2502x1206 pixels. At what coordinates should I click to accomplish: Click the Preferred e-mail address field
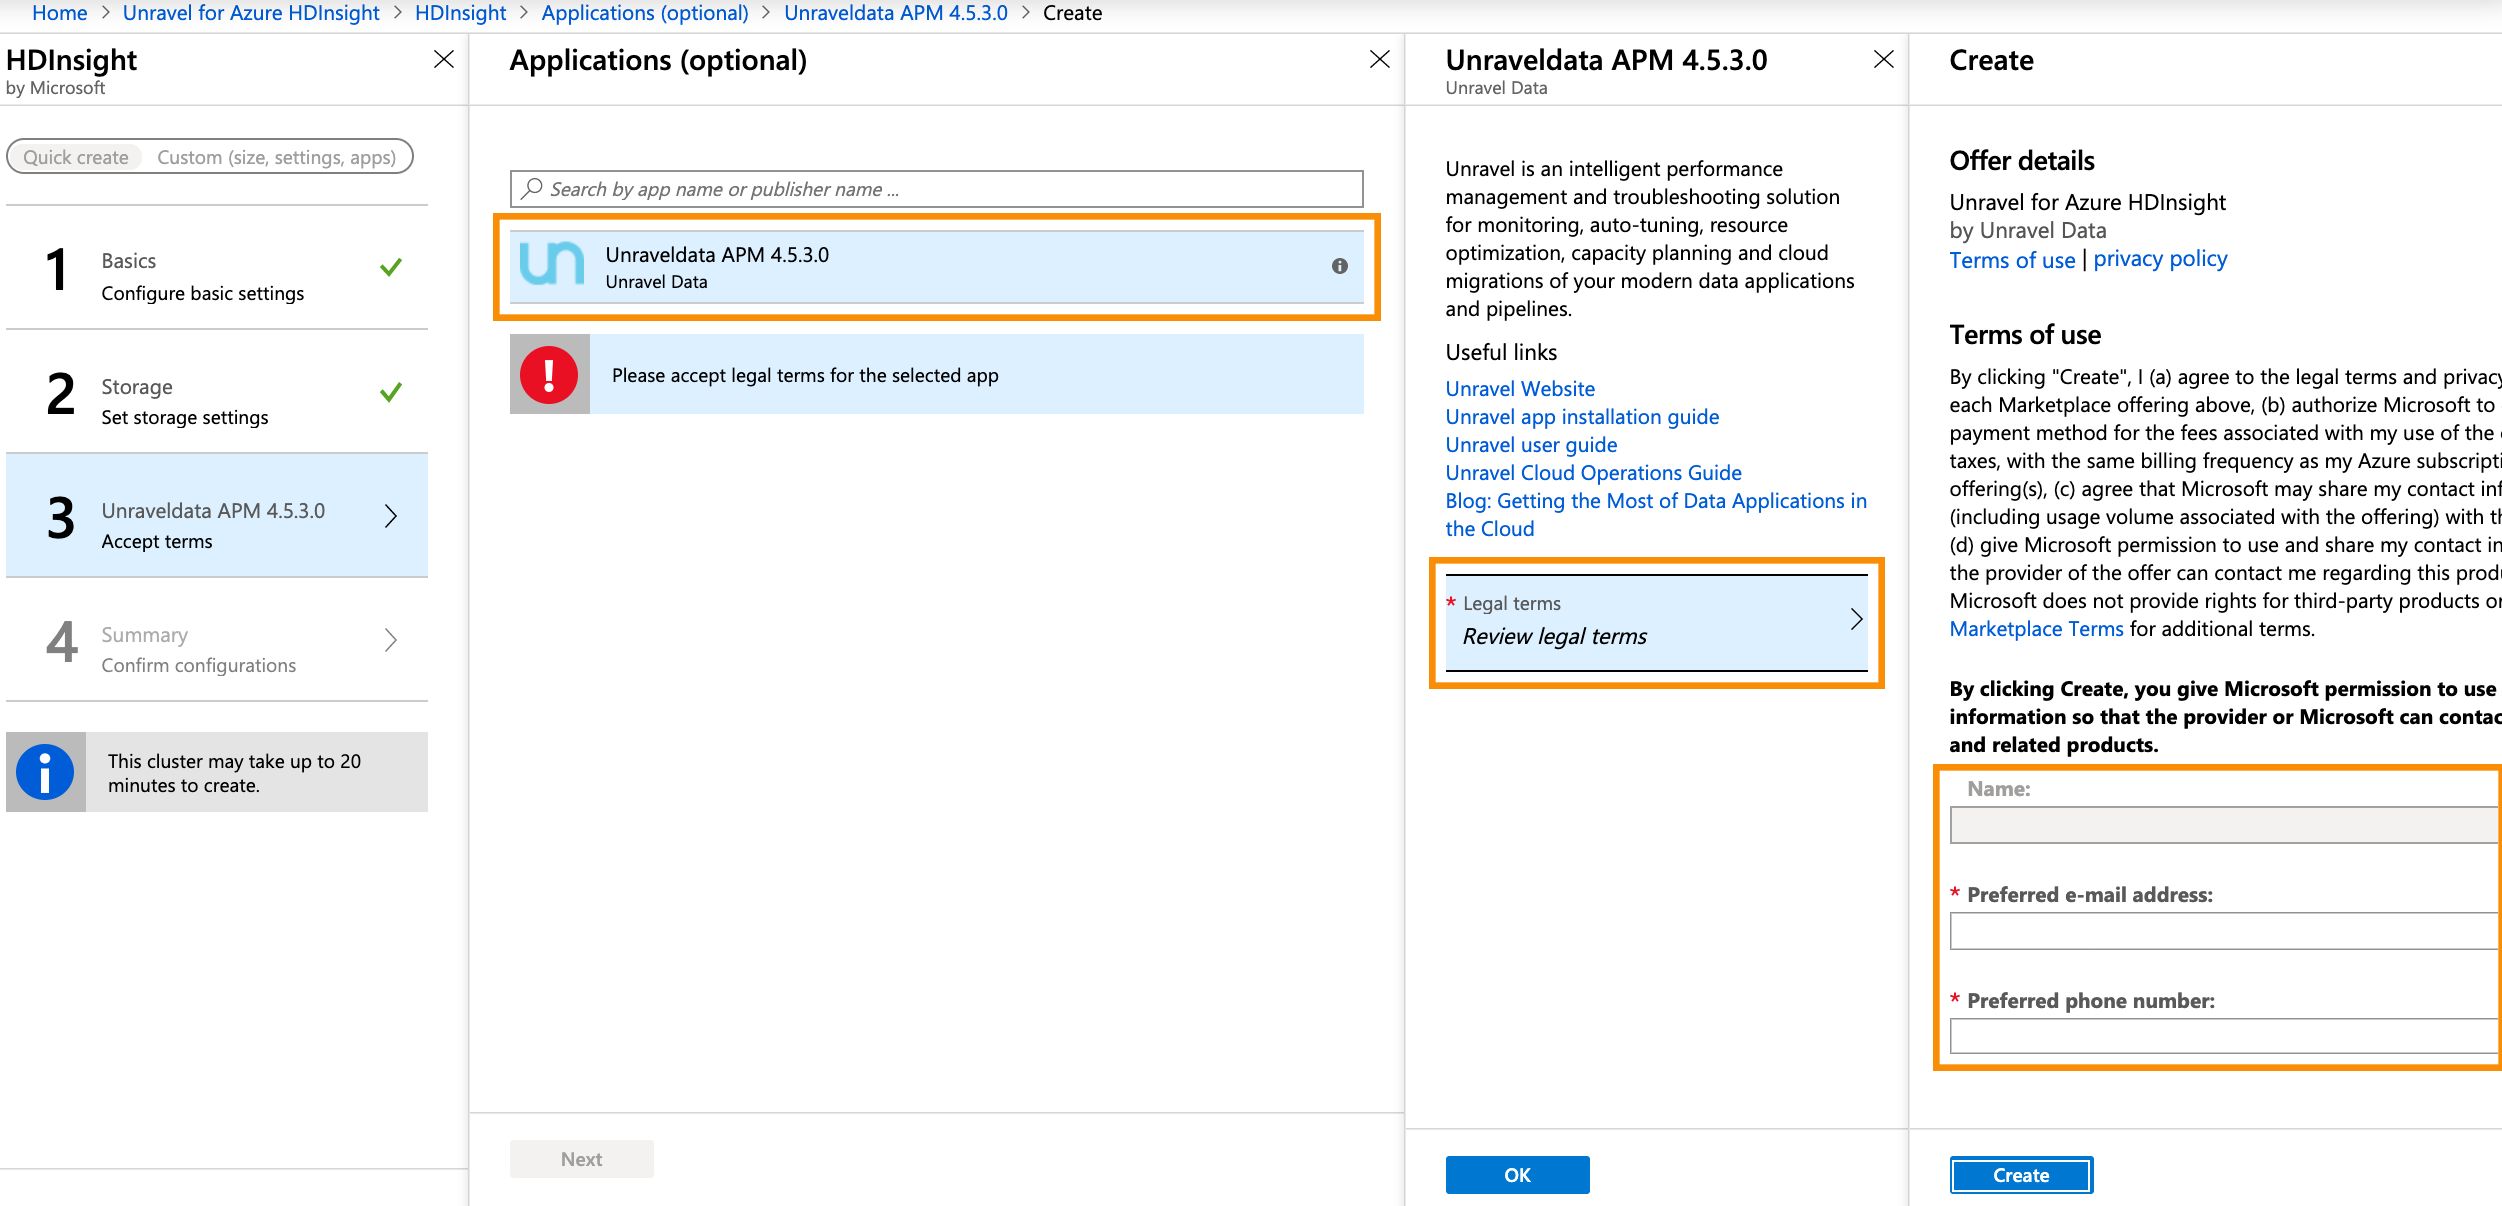coord(2225,931)
